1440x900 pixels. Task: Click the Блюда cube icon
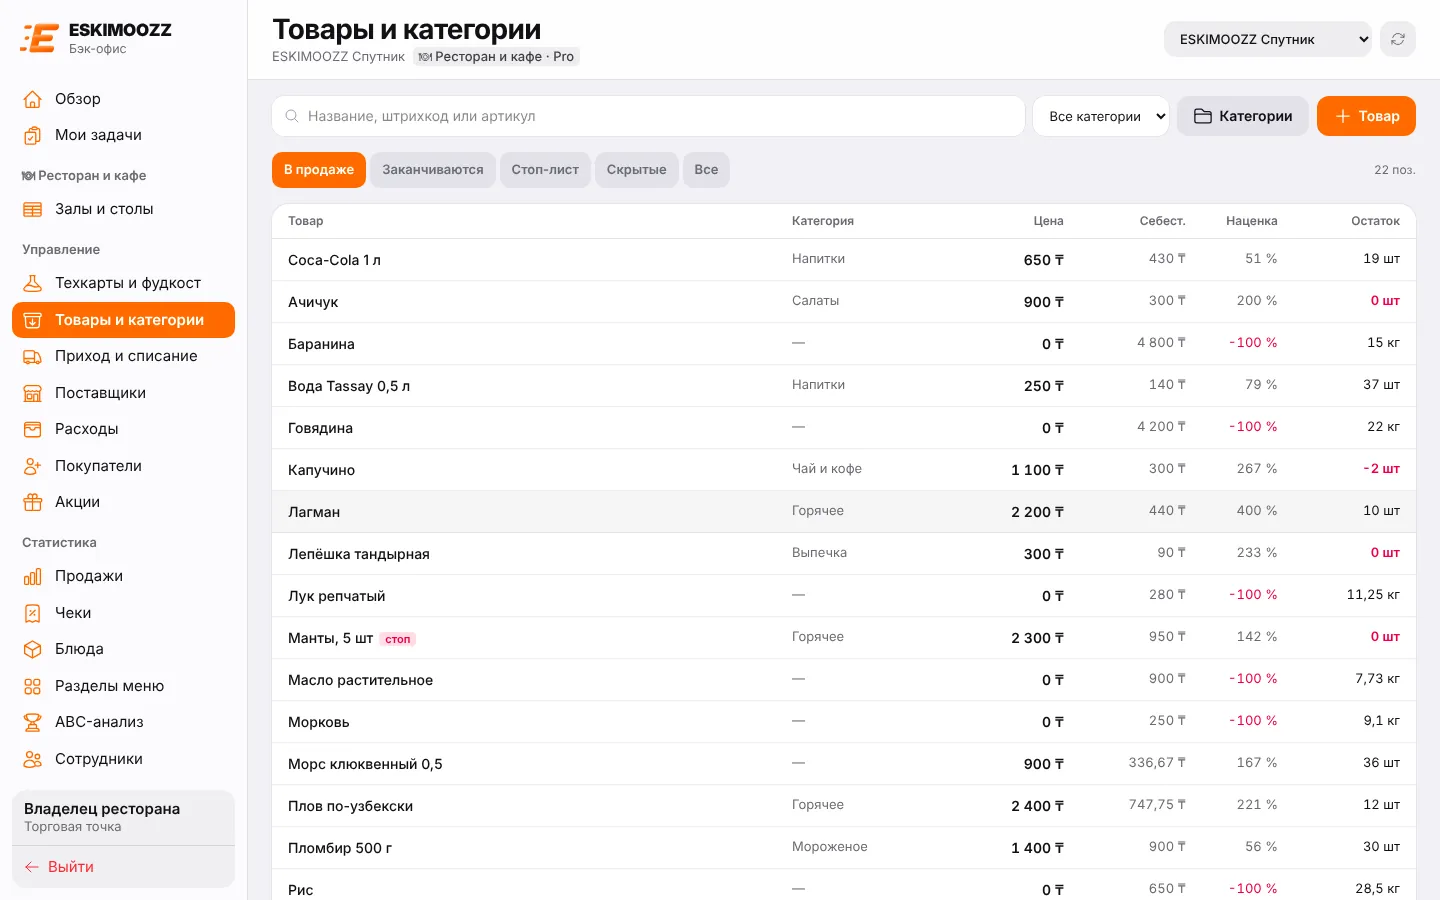click(x=33, y=649)
